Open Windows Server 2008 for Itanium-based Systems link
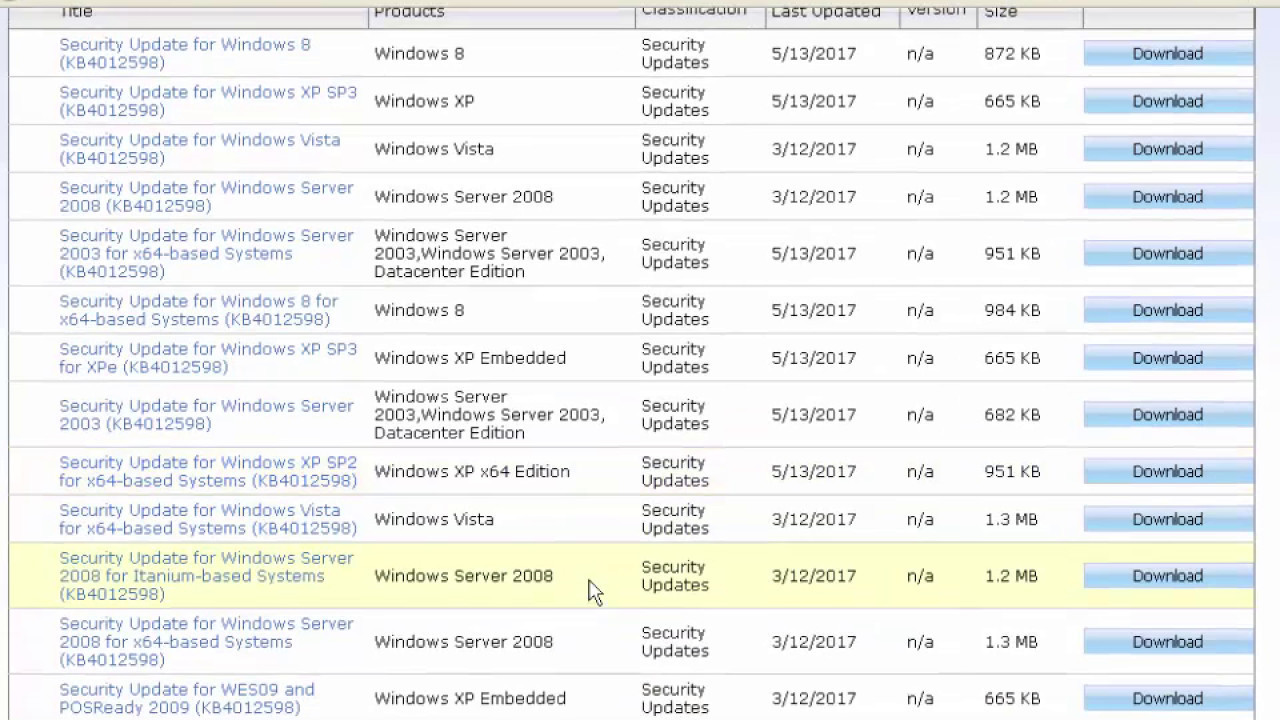This screenshot has width=1280, height=720. point(206,576)
